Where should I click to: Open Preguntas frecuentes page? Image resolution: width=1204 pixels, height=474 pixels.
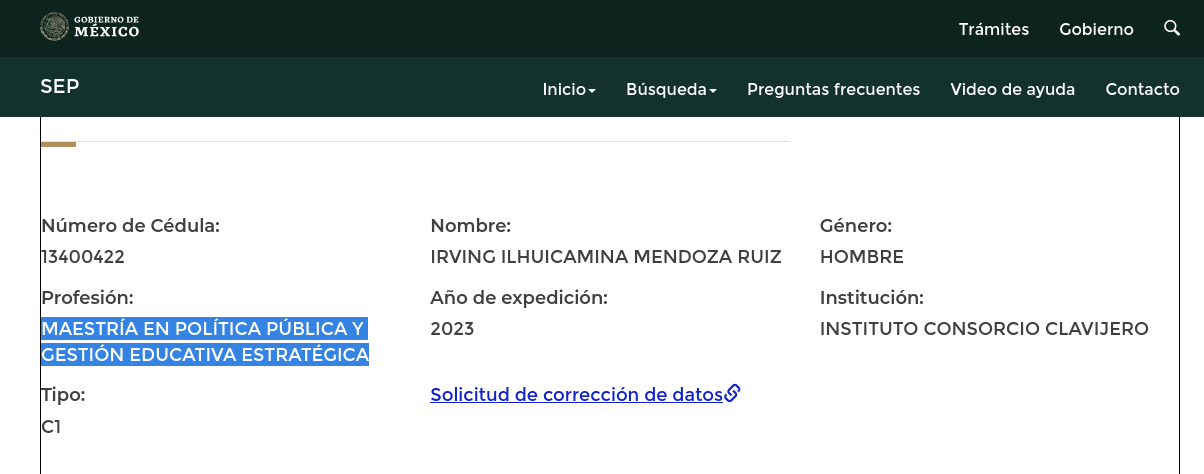[833, 89]
